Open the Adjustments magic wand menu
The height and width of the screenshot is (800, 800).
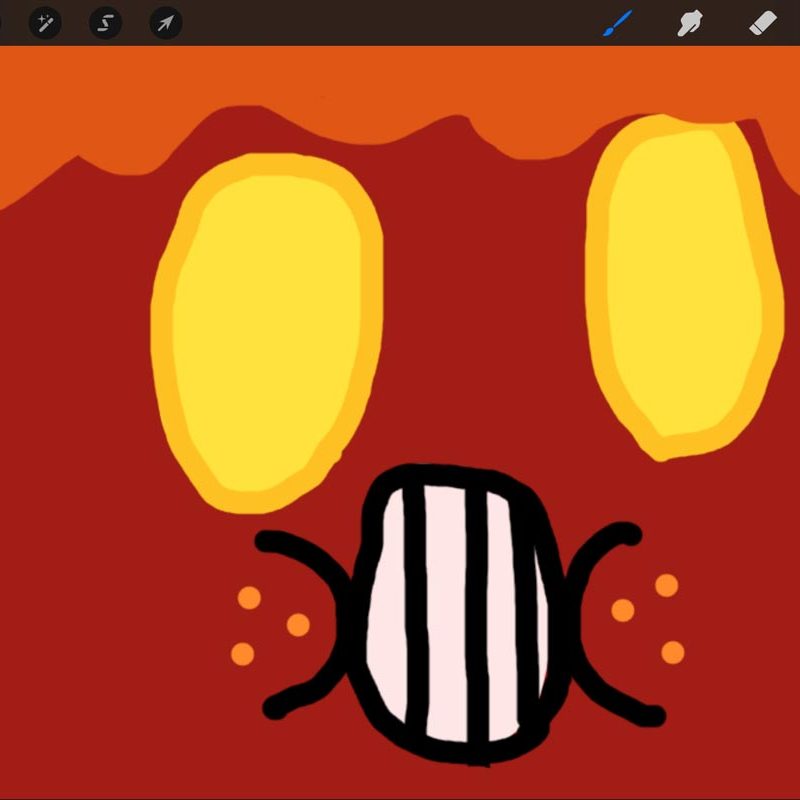(45, 22)
